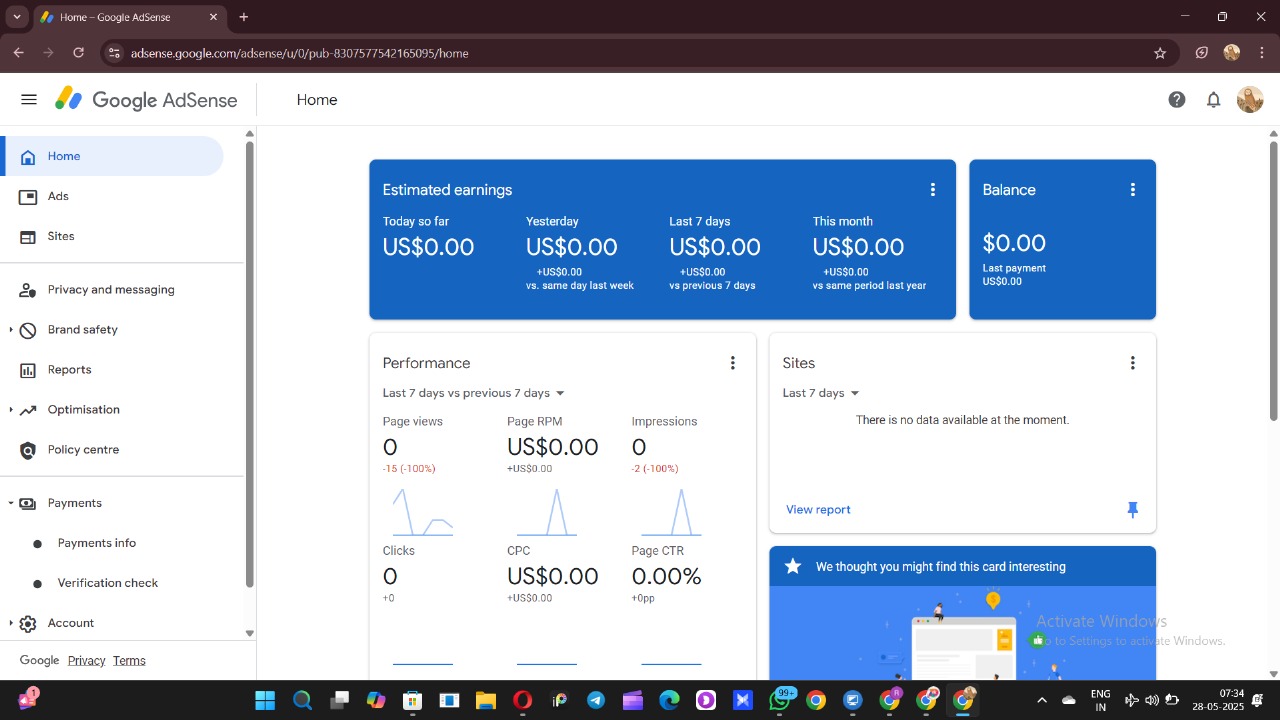The width and height of the screenshot is (1280, 720).
Task: Click the address bar URL
Action: point(300,53)
